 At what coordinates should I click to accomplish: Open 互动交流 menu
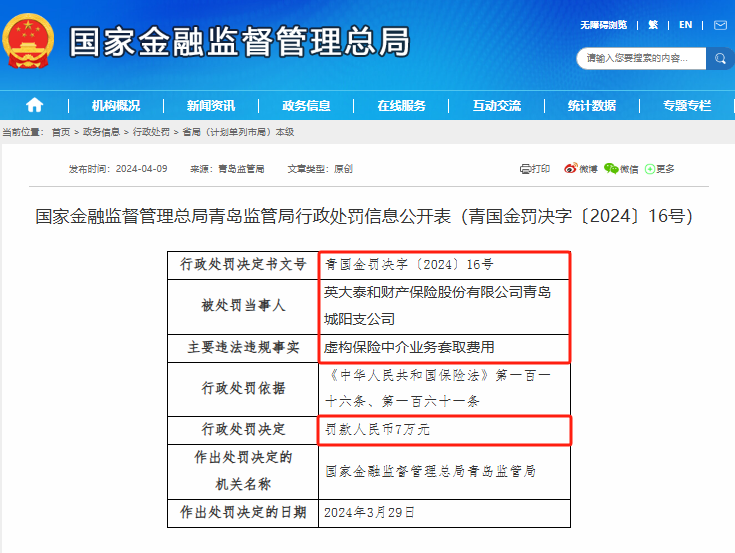[x=496, y=105]
